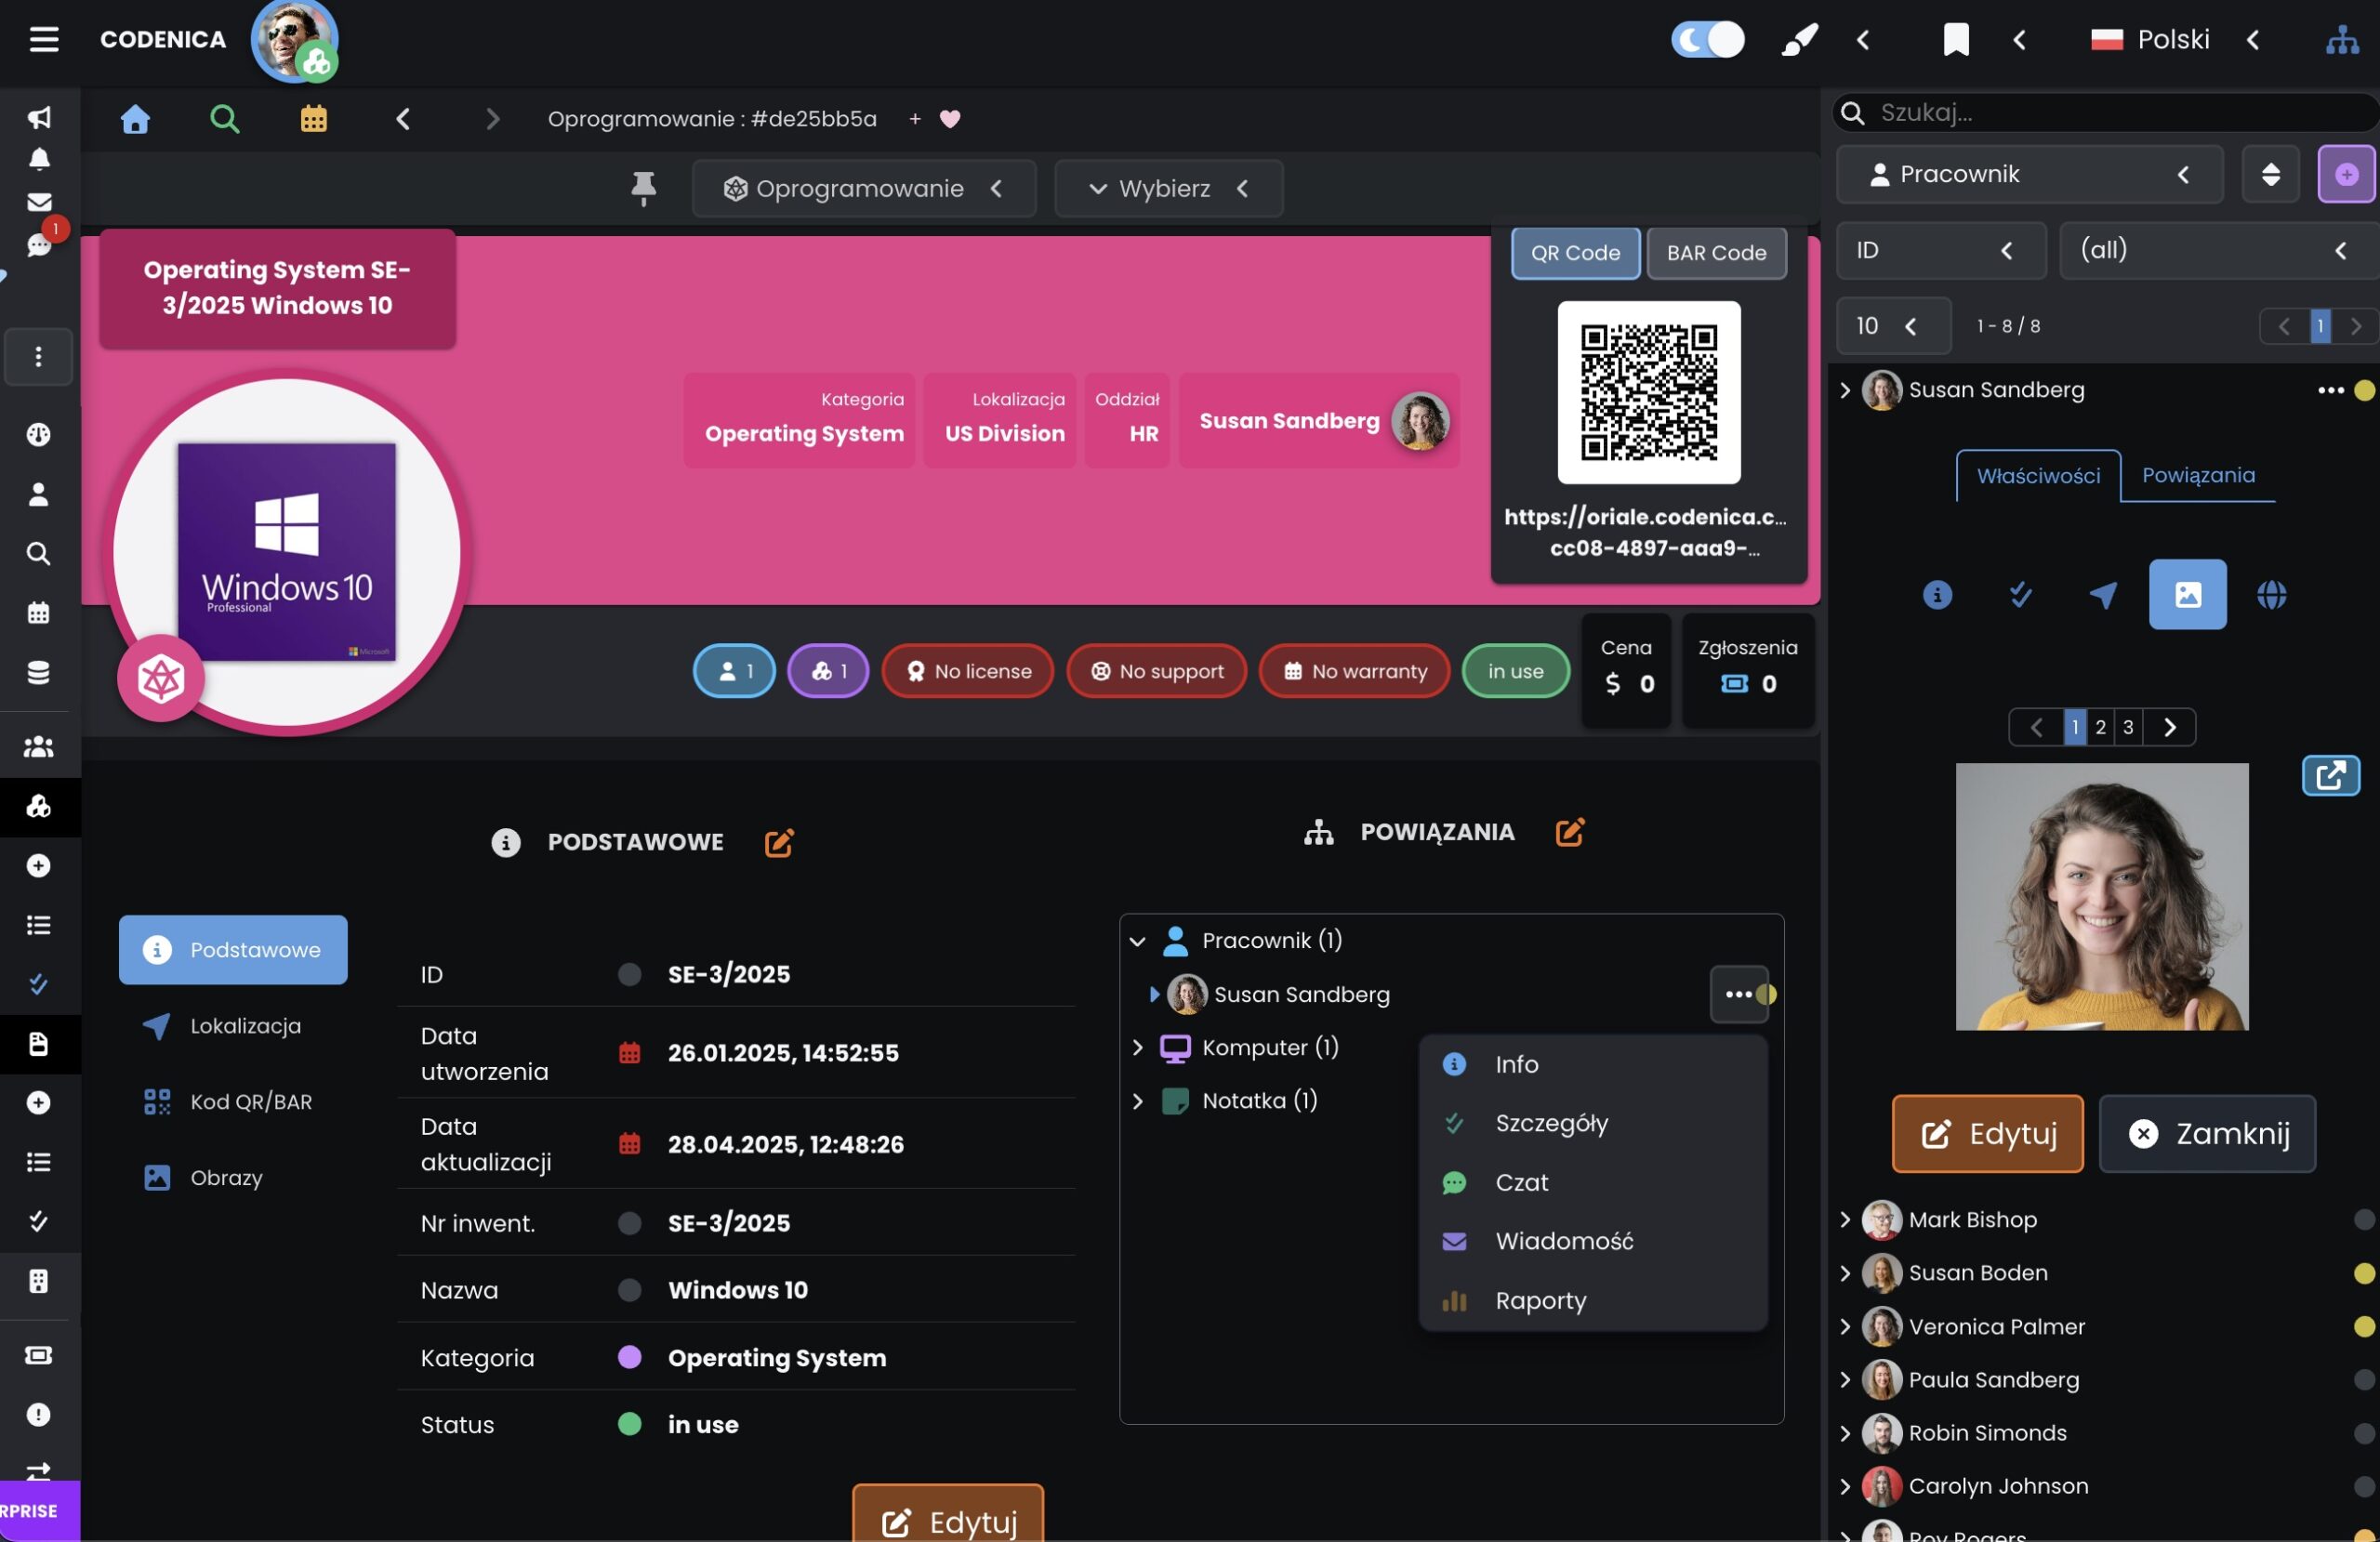Open the paintbrush theme icon
This screenshot has height=1542, width=2380.
pyautogui.click(x=1799, y=40)
